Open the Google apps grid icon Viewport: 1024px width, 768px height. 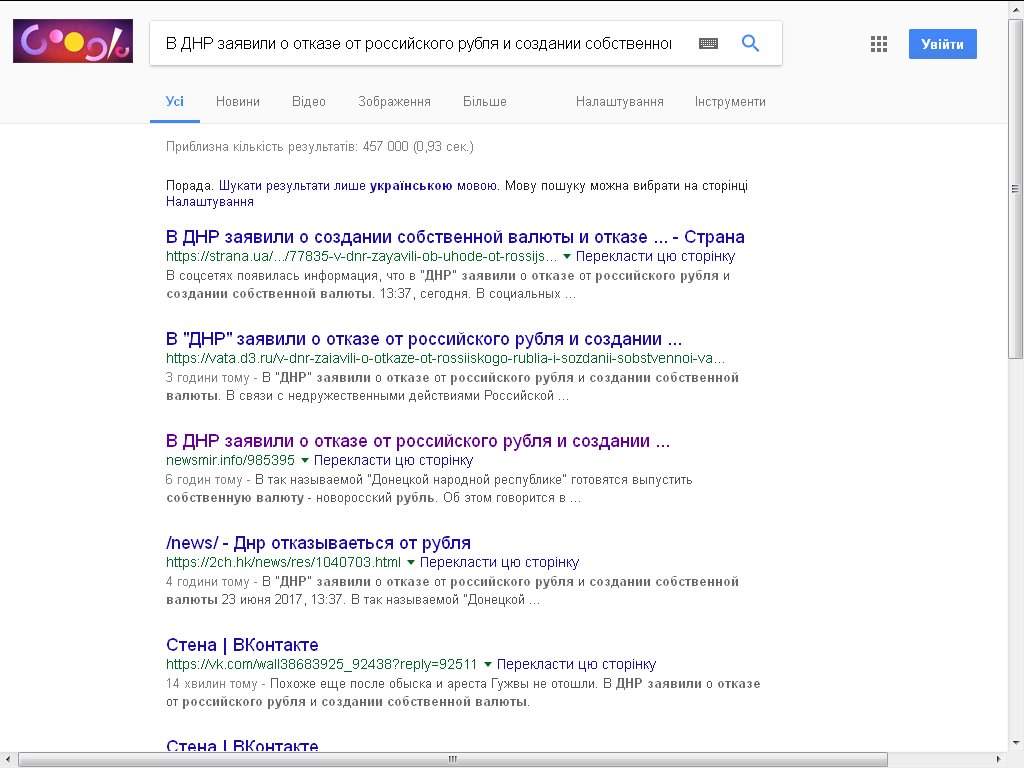coord(879,44)
